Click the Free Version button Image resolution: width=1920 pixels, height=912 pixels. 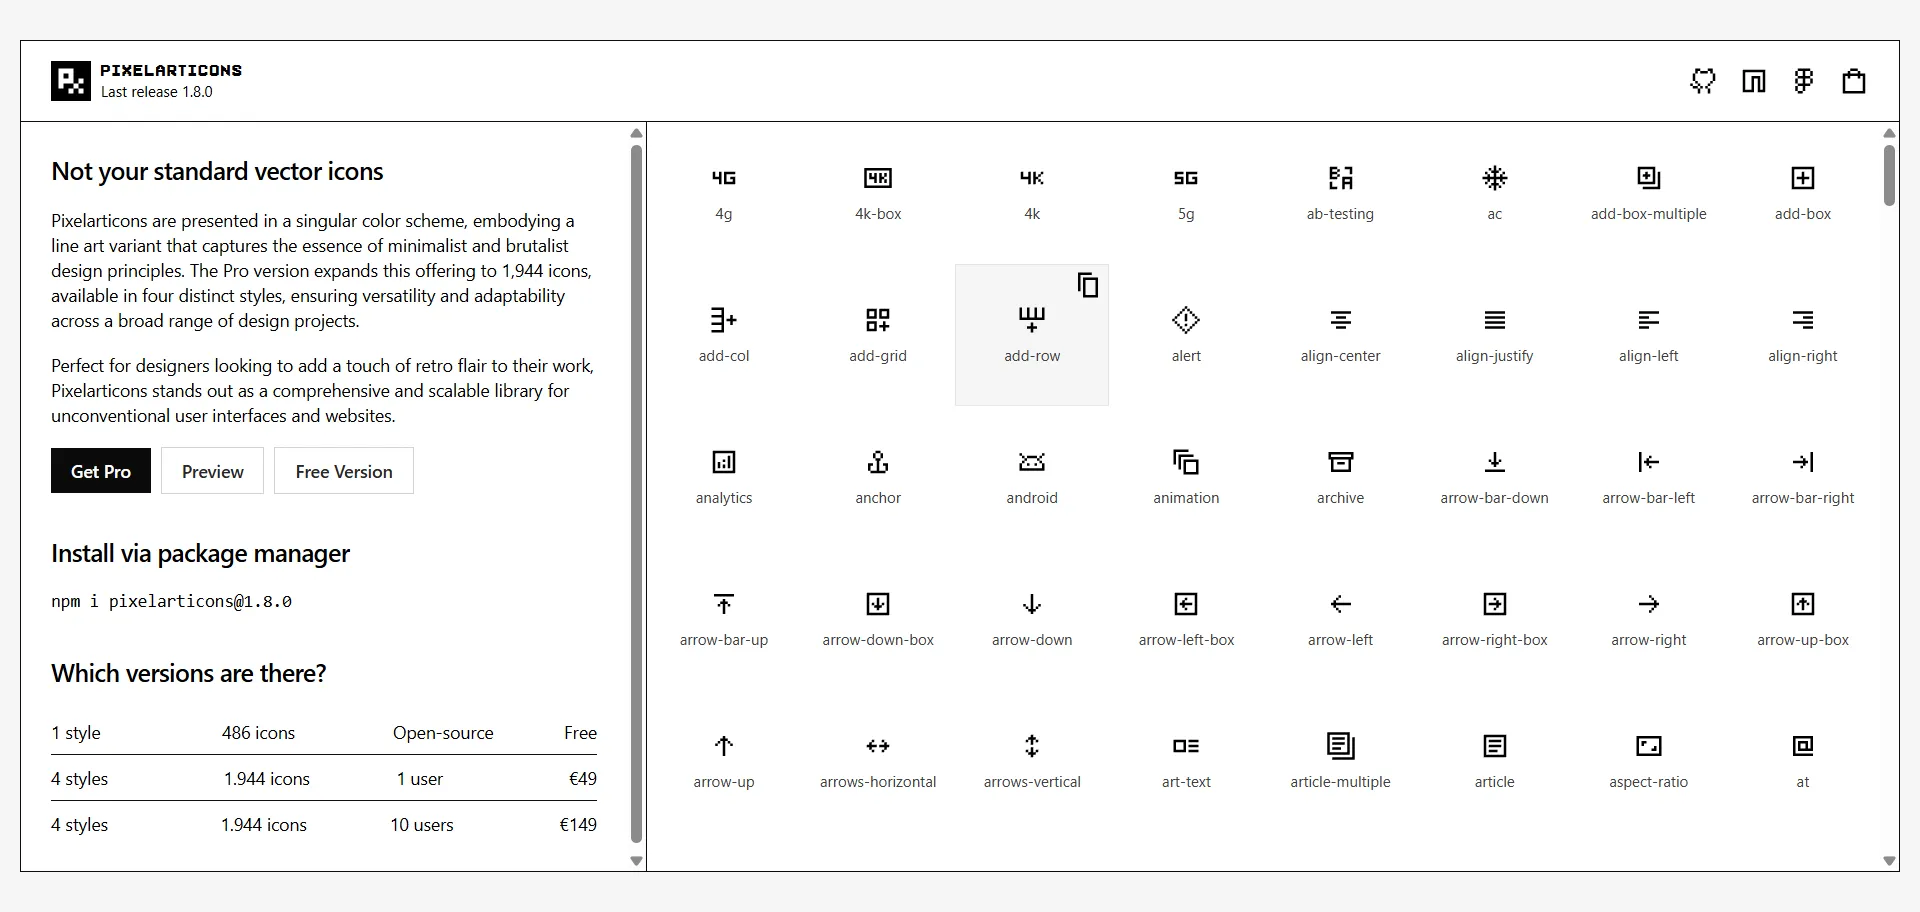click(344, 471)
